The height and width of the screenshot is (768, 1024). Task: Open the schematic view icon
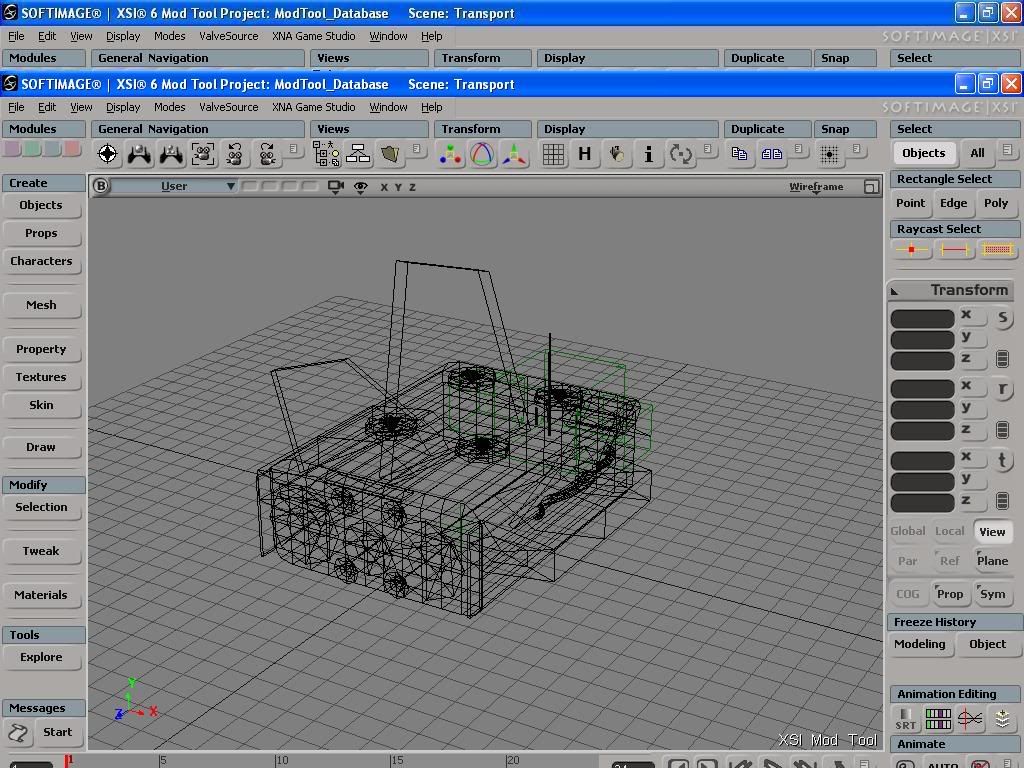[358, 154]
